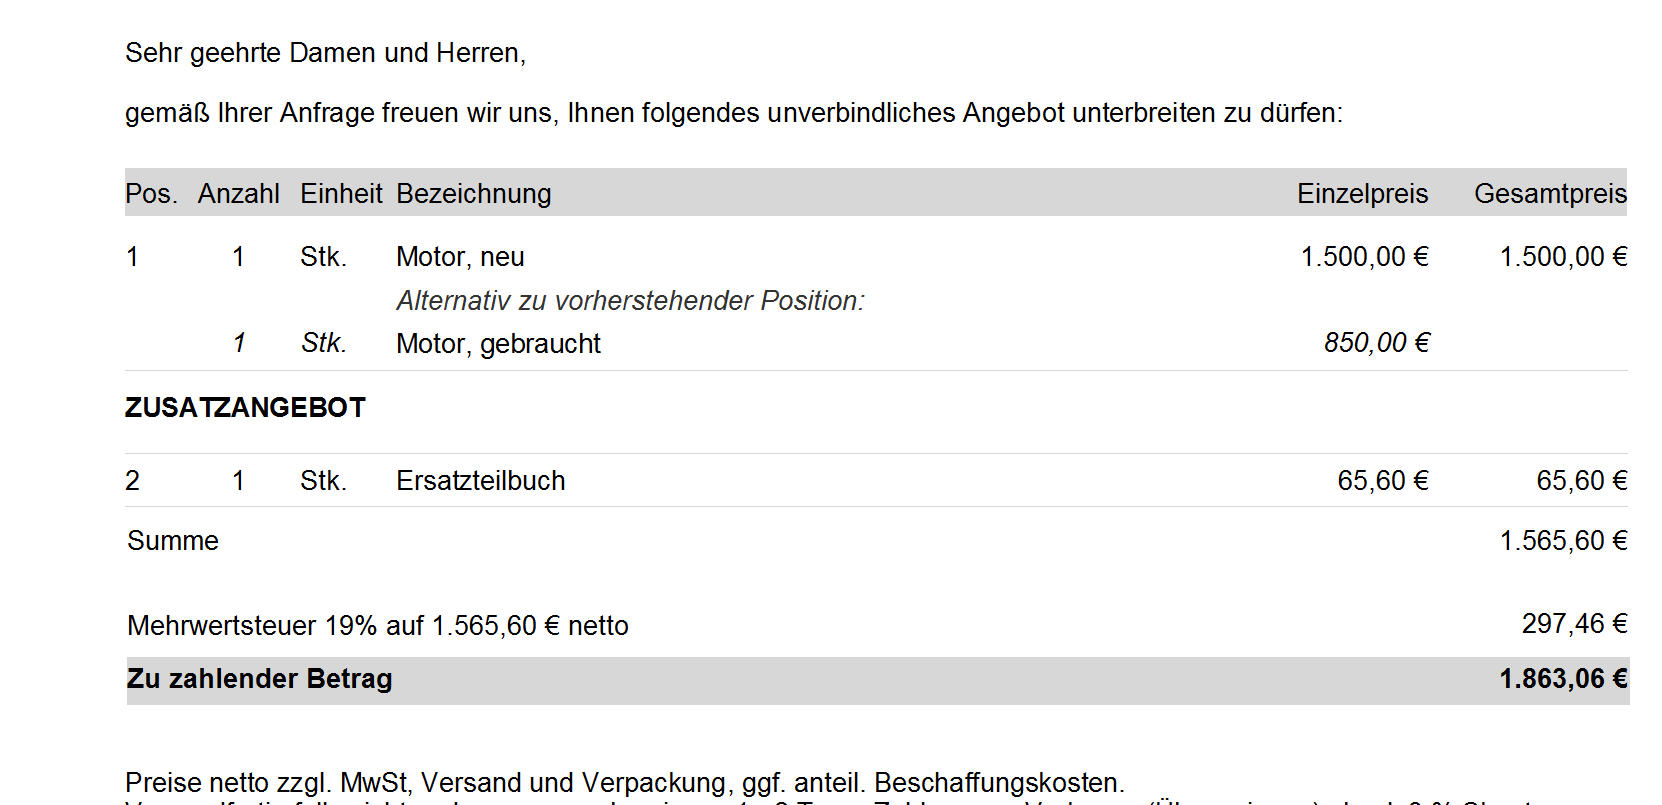Click the Bezeichnung column header
Screen dimensions: 1662x805
473,193
